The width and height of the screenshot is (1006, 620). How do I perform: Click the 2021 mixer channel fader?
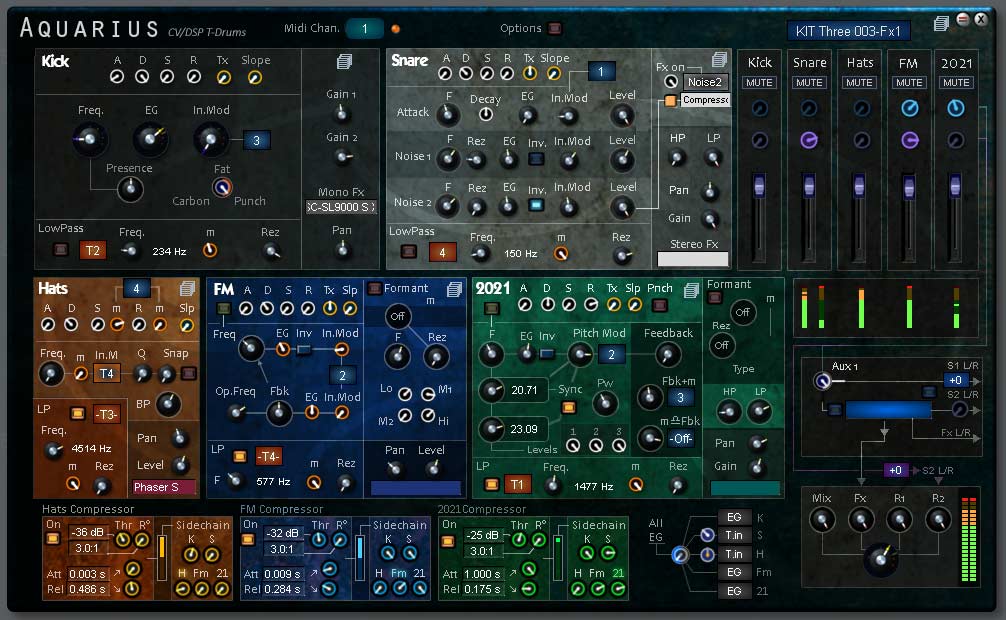point(955,185)
